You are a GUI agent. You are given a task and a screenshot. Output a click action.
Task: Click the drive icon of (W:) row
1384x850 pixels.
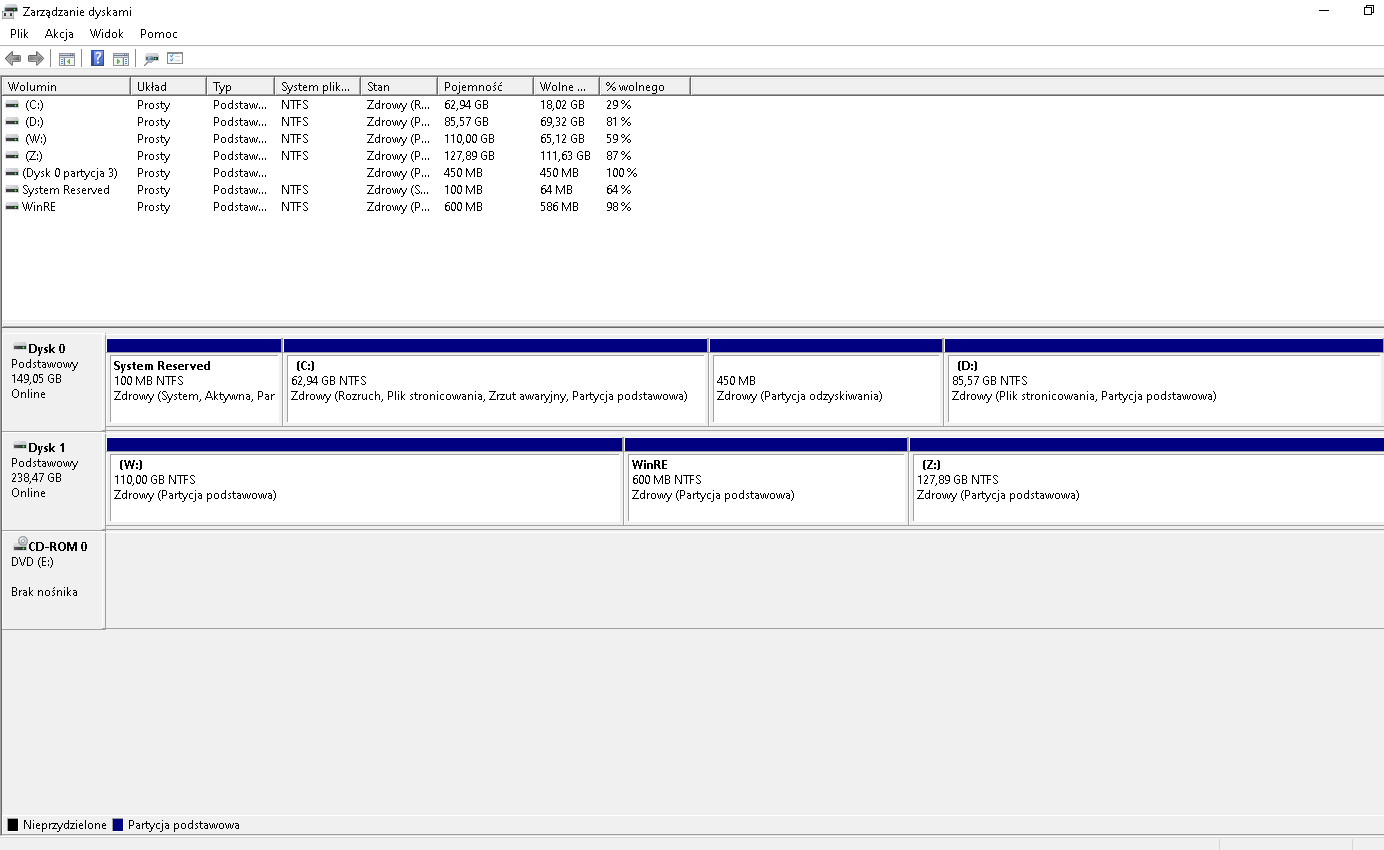[x=12, y=139]
